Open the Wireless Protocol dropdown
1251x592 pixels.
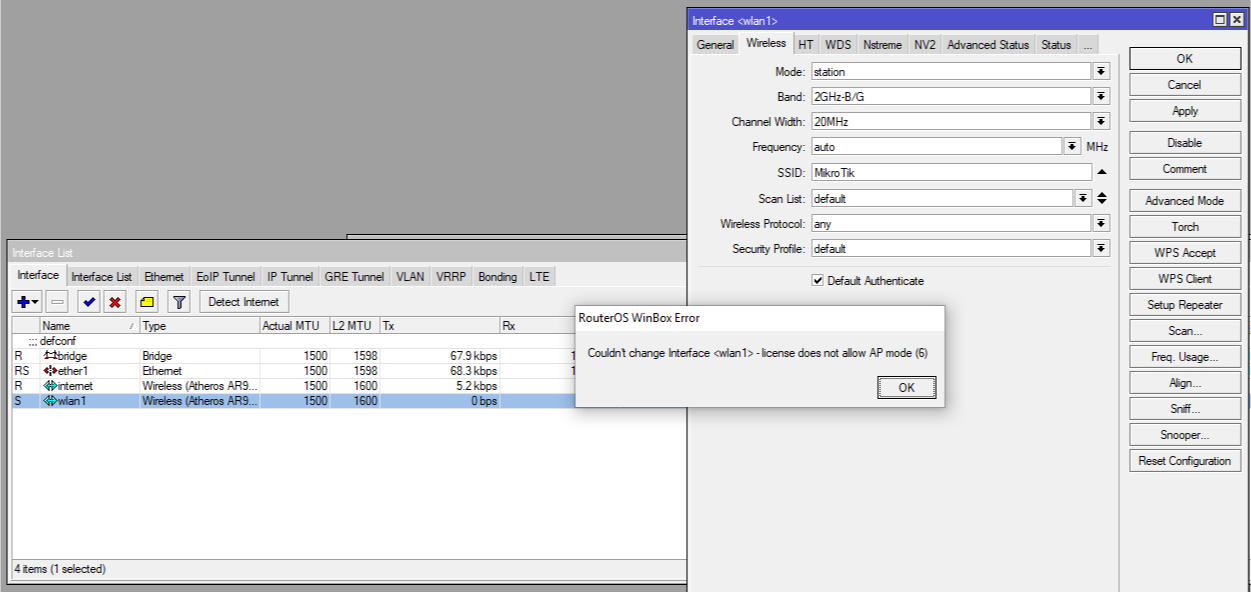(x=1101, y=224)
